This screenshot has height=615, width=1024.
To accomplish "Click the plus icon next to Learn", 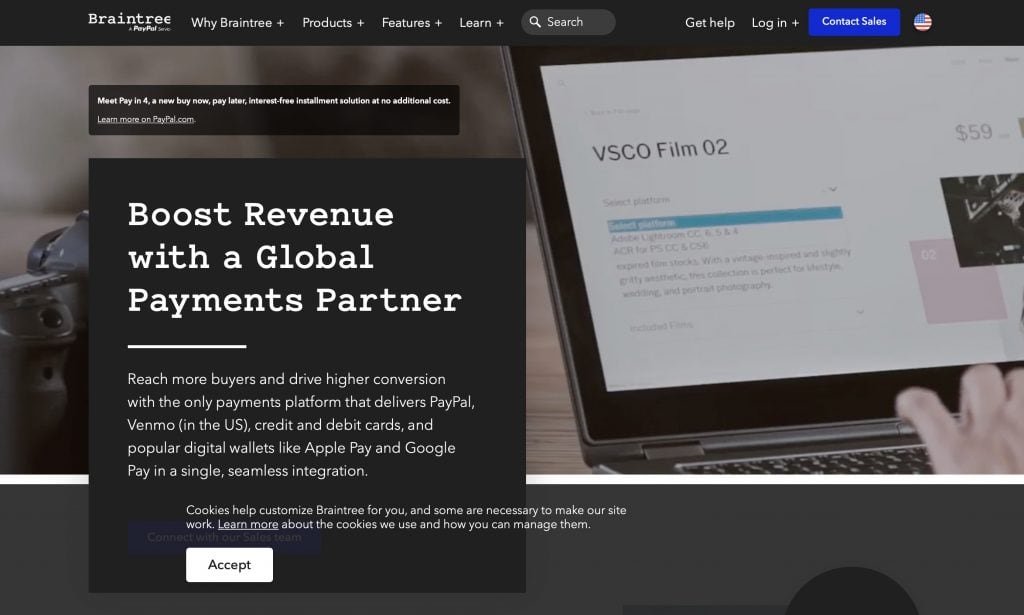I will click(500, 23).
